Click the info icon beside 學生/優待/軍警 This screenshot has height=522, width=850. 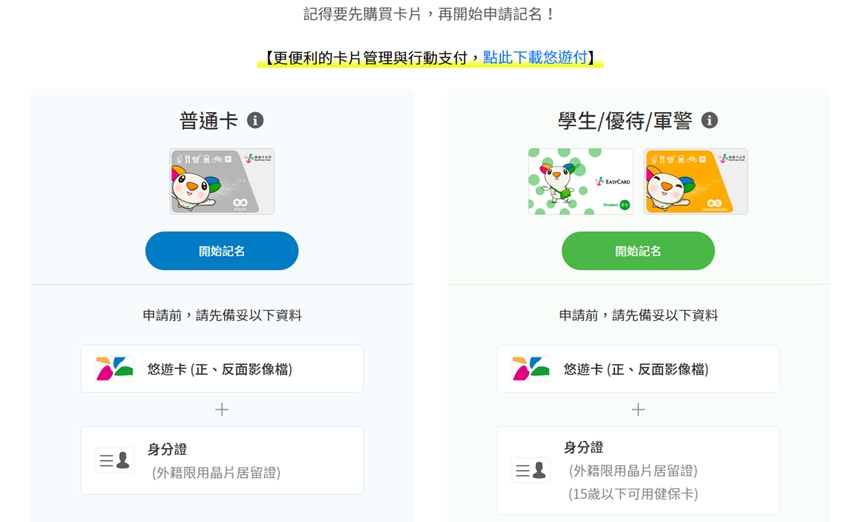point(709,120)
